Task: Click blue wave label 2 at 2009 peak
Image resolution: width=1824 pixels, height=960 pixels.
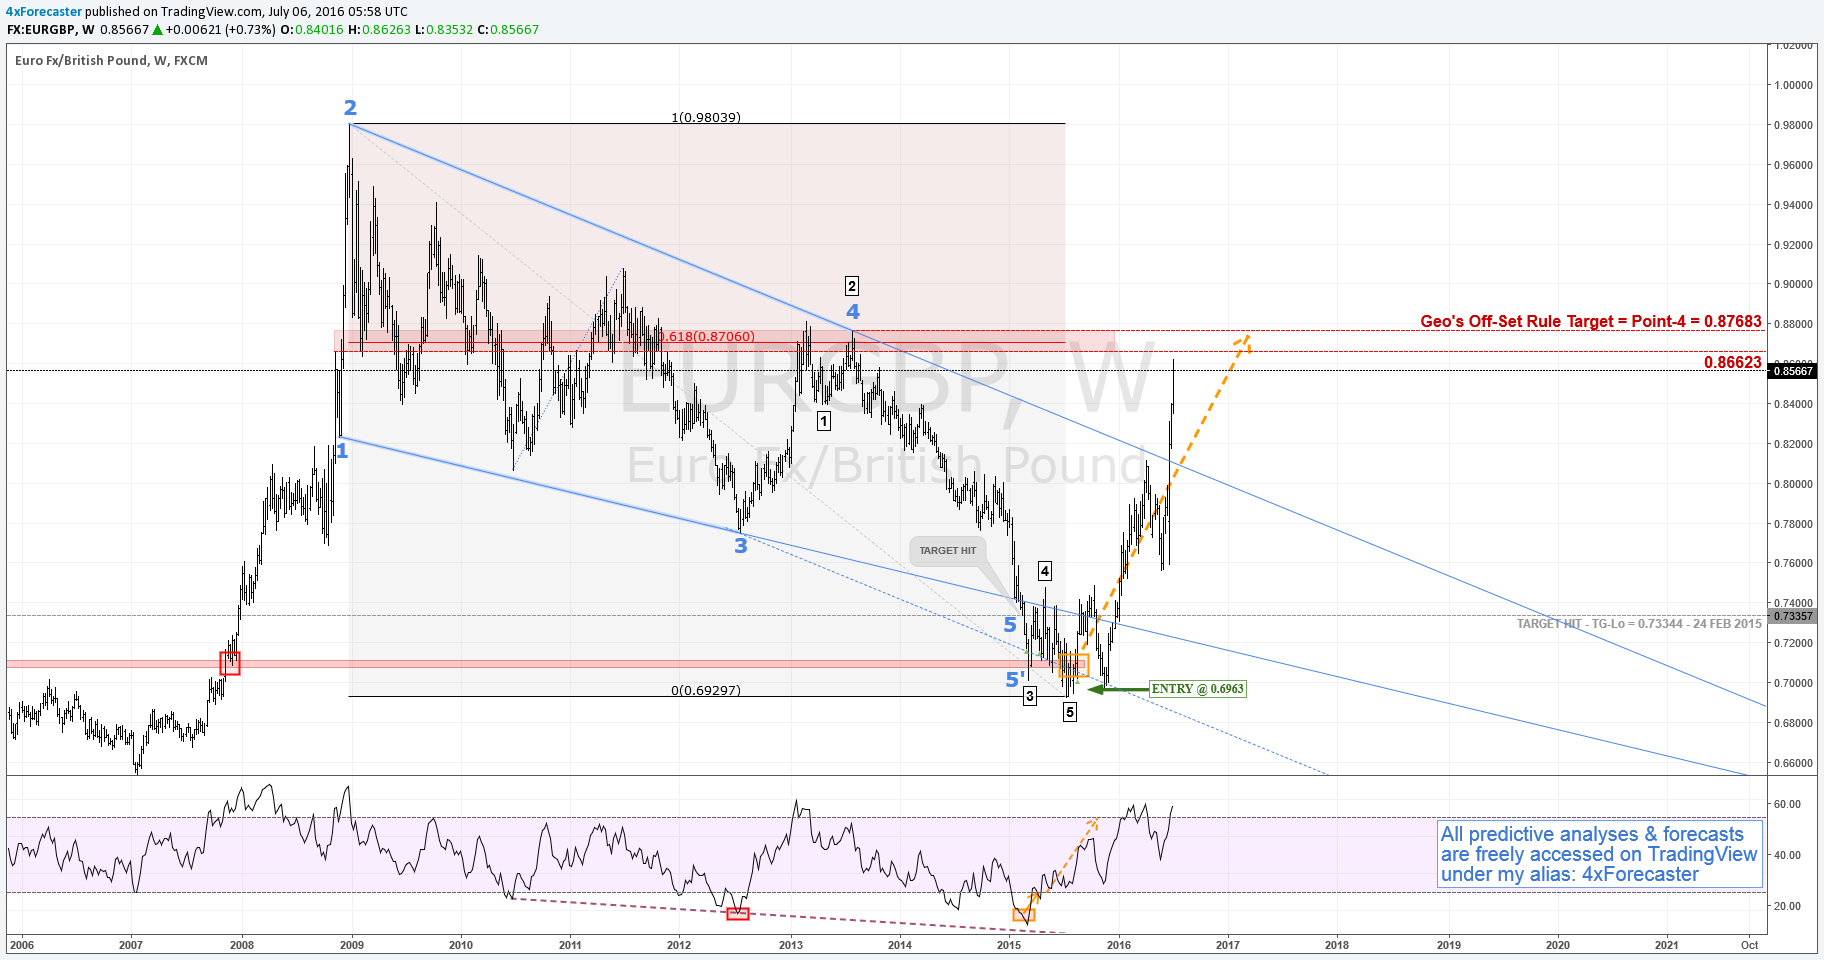Action: pyautogui.click(x=350, y=108)
